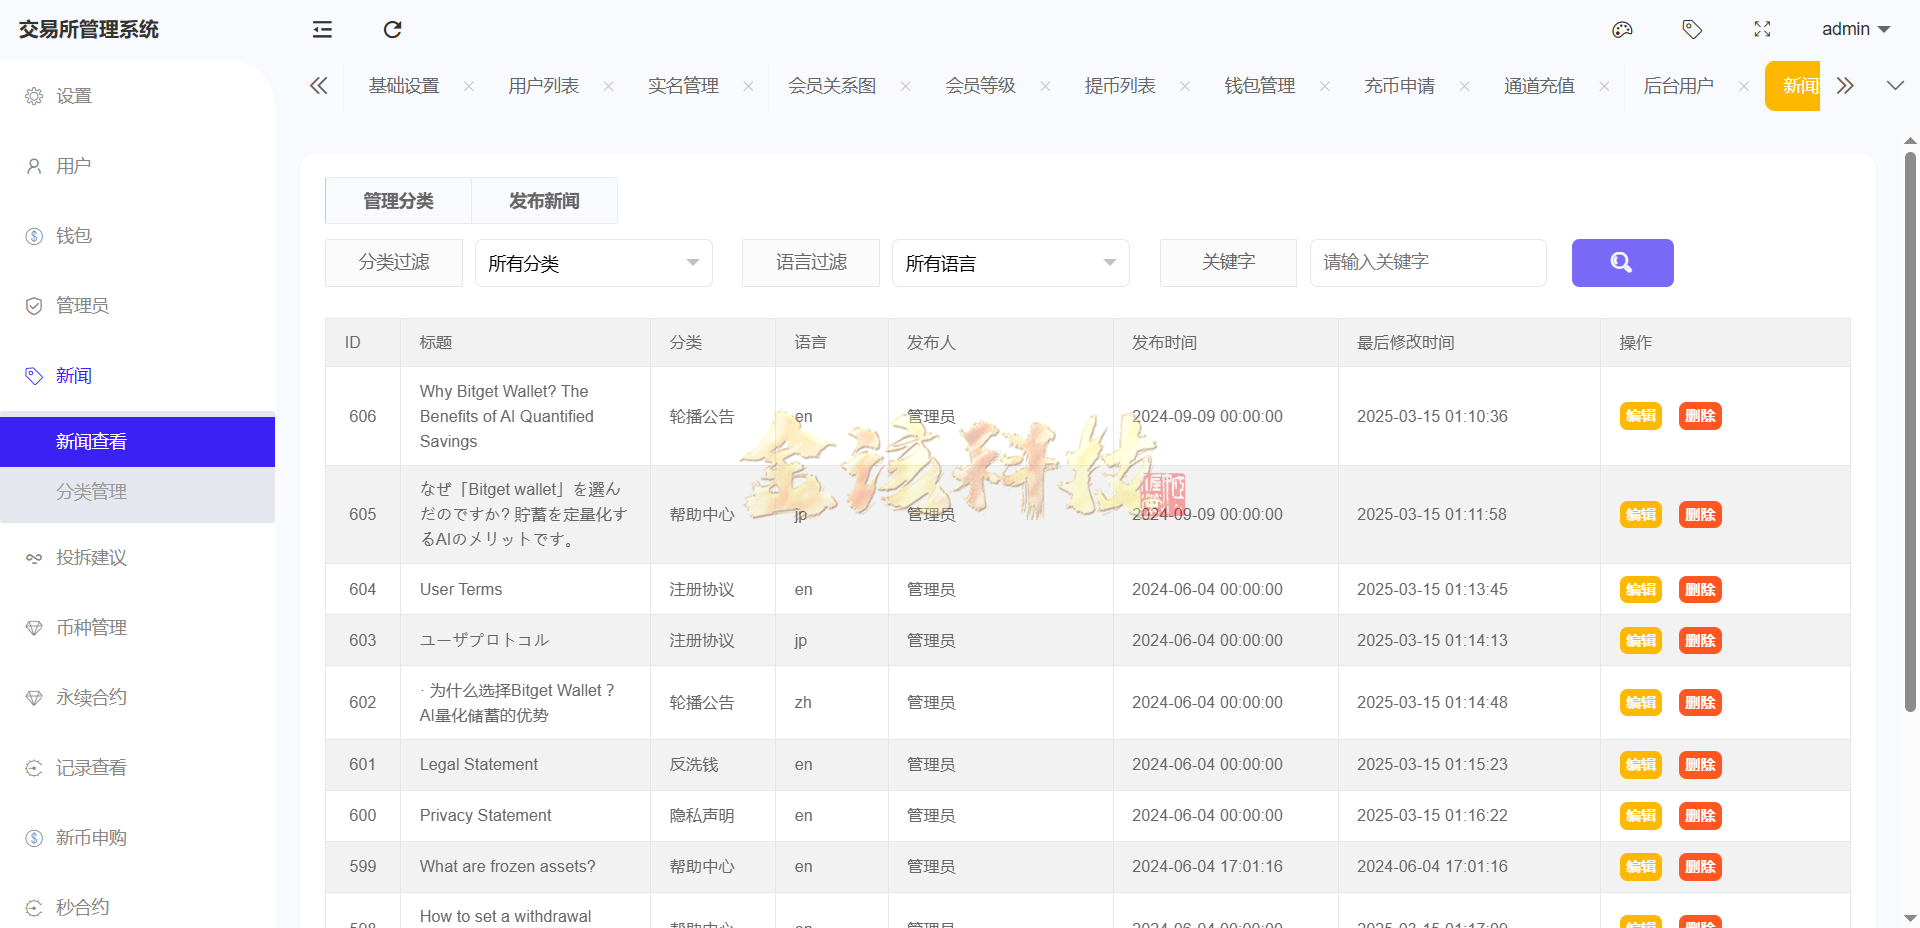Collapse the sidebar navigation menu
Image resolution: width=1920 pixels, height=928 pixels.
point(321,30)
